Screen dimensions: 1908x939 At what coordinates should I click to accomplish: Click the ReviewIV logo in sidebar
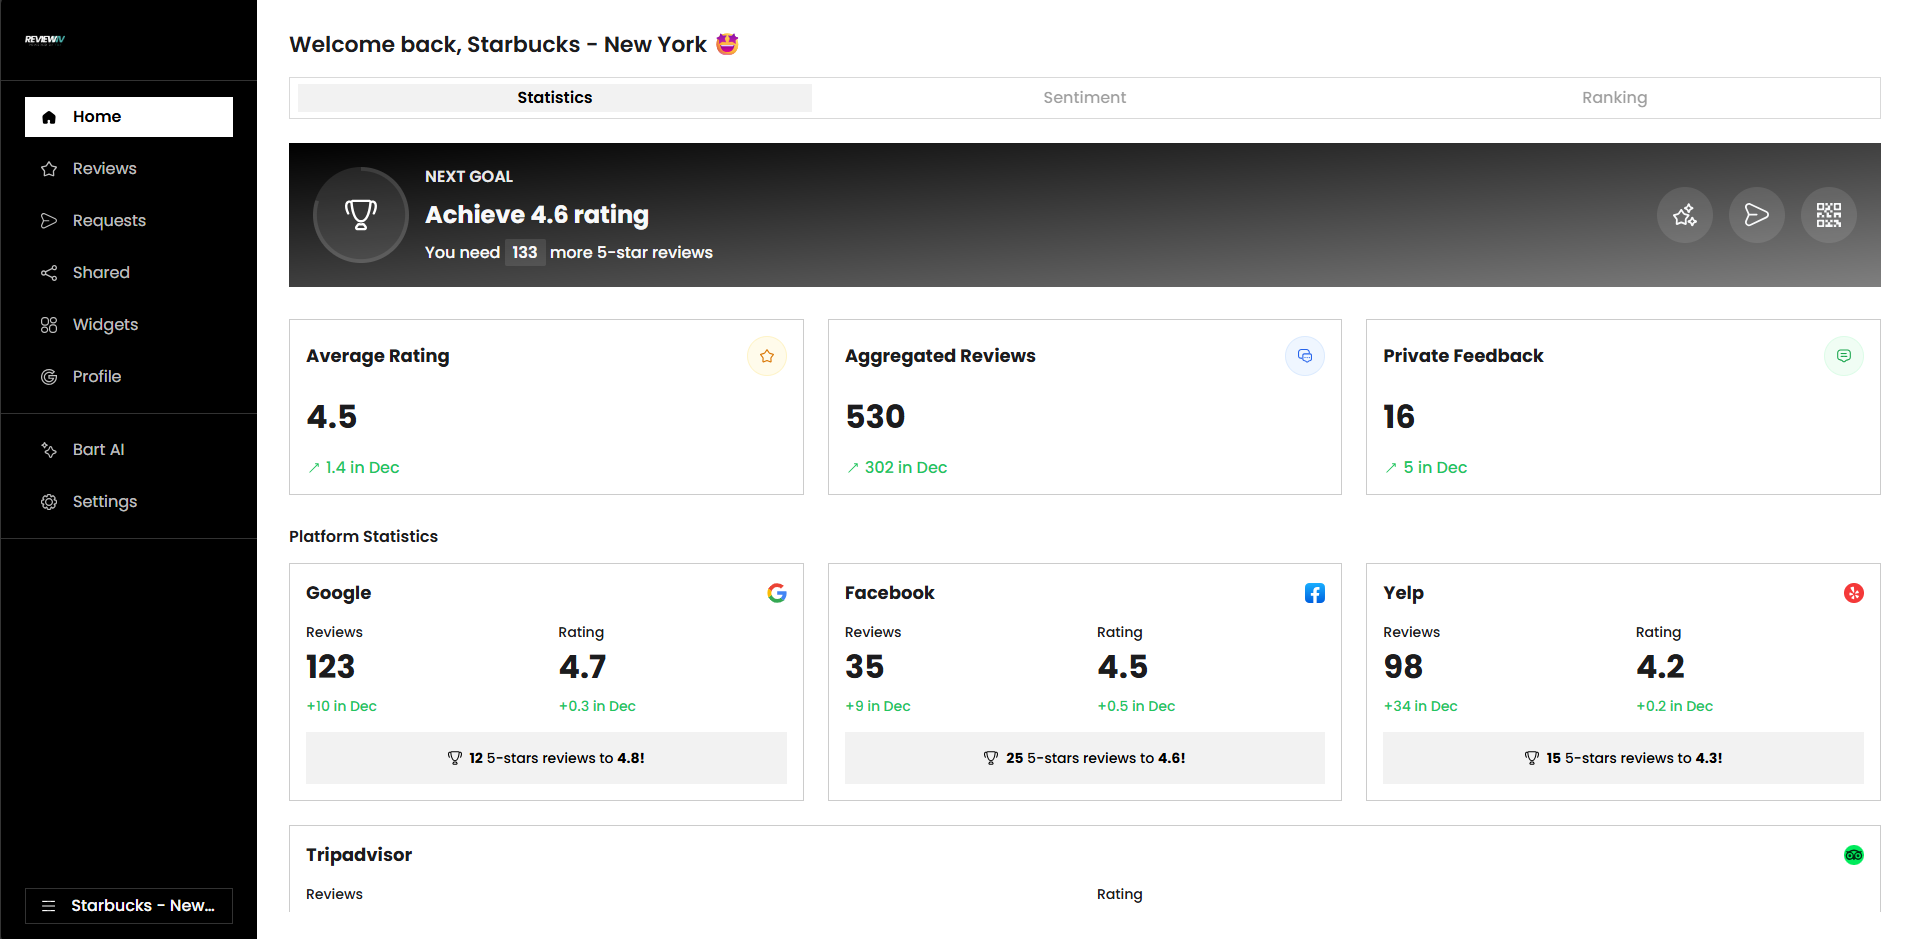coord(45,40)
